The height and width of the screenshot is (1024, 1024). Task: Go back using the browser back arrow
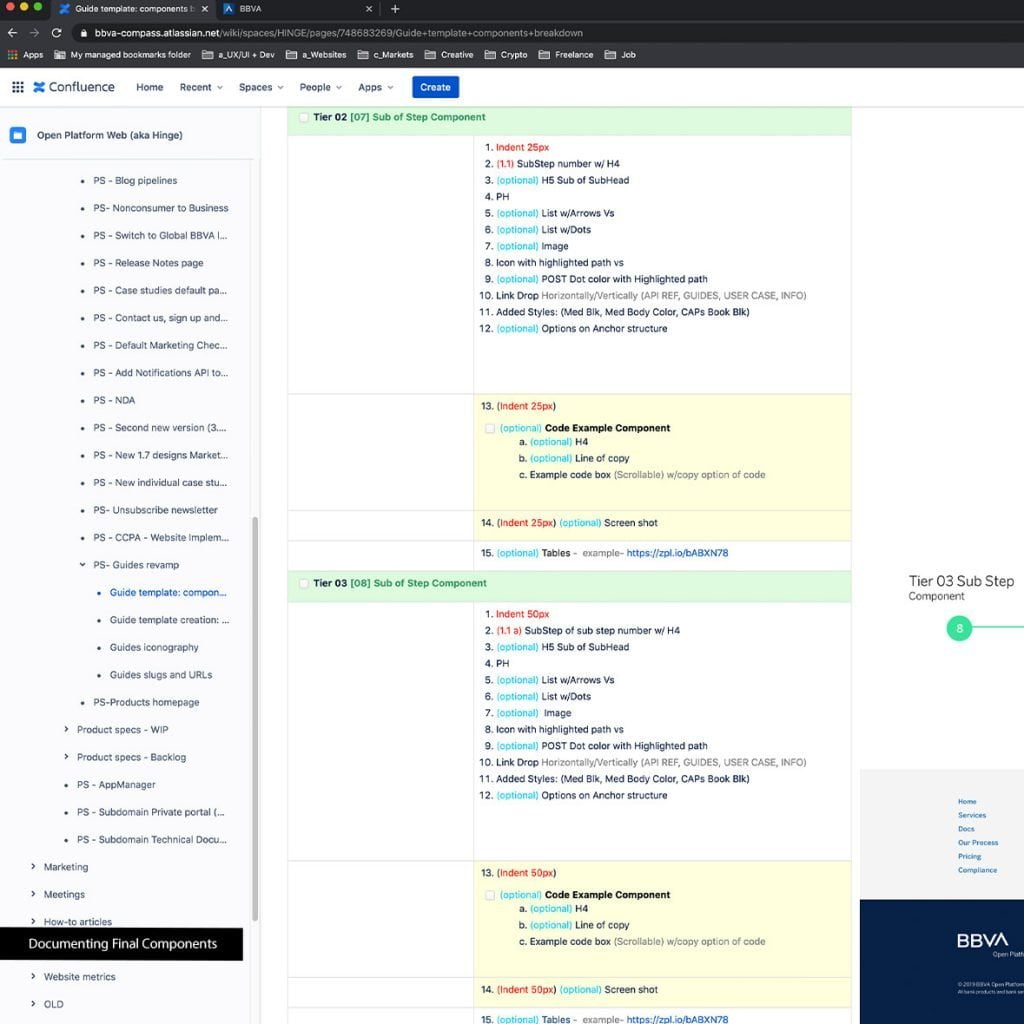(12, 32)
